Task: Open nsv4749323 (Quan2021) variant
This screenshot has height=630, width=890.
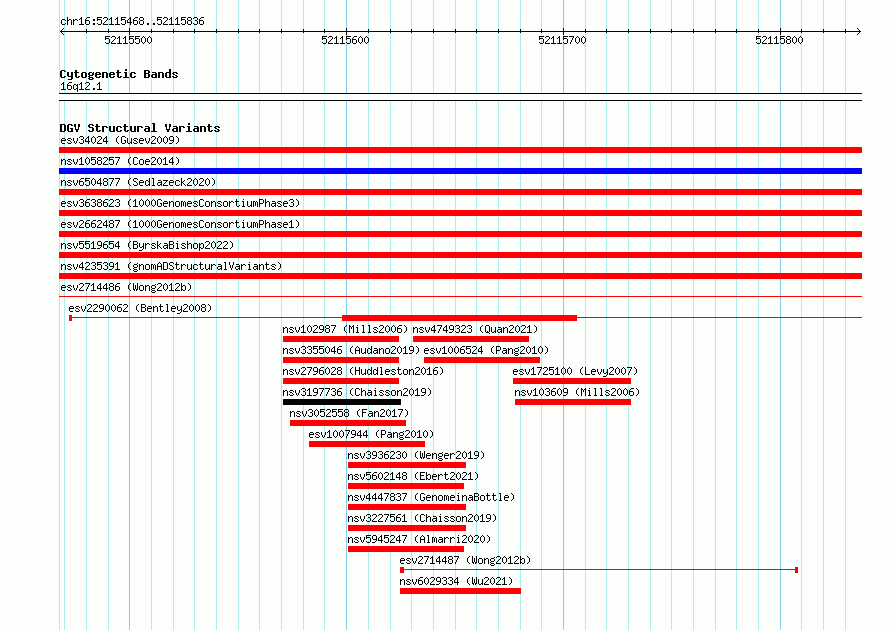Action: point(475,329)
